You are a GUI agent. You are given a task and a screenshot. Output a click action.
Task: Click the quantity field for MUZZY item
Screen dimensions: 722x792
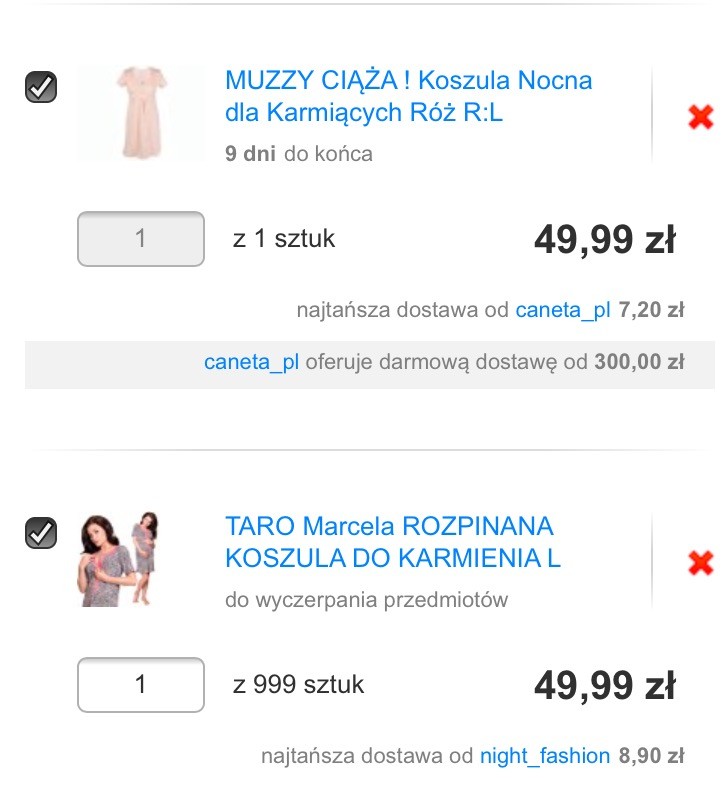coord(140,239)
